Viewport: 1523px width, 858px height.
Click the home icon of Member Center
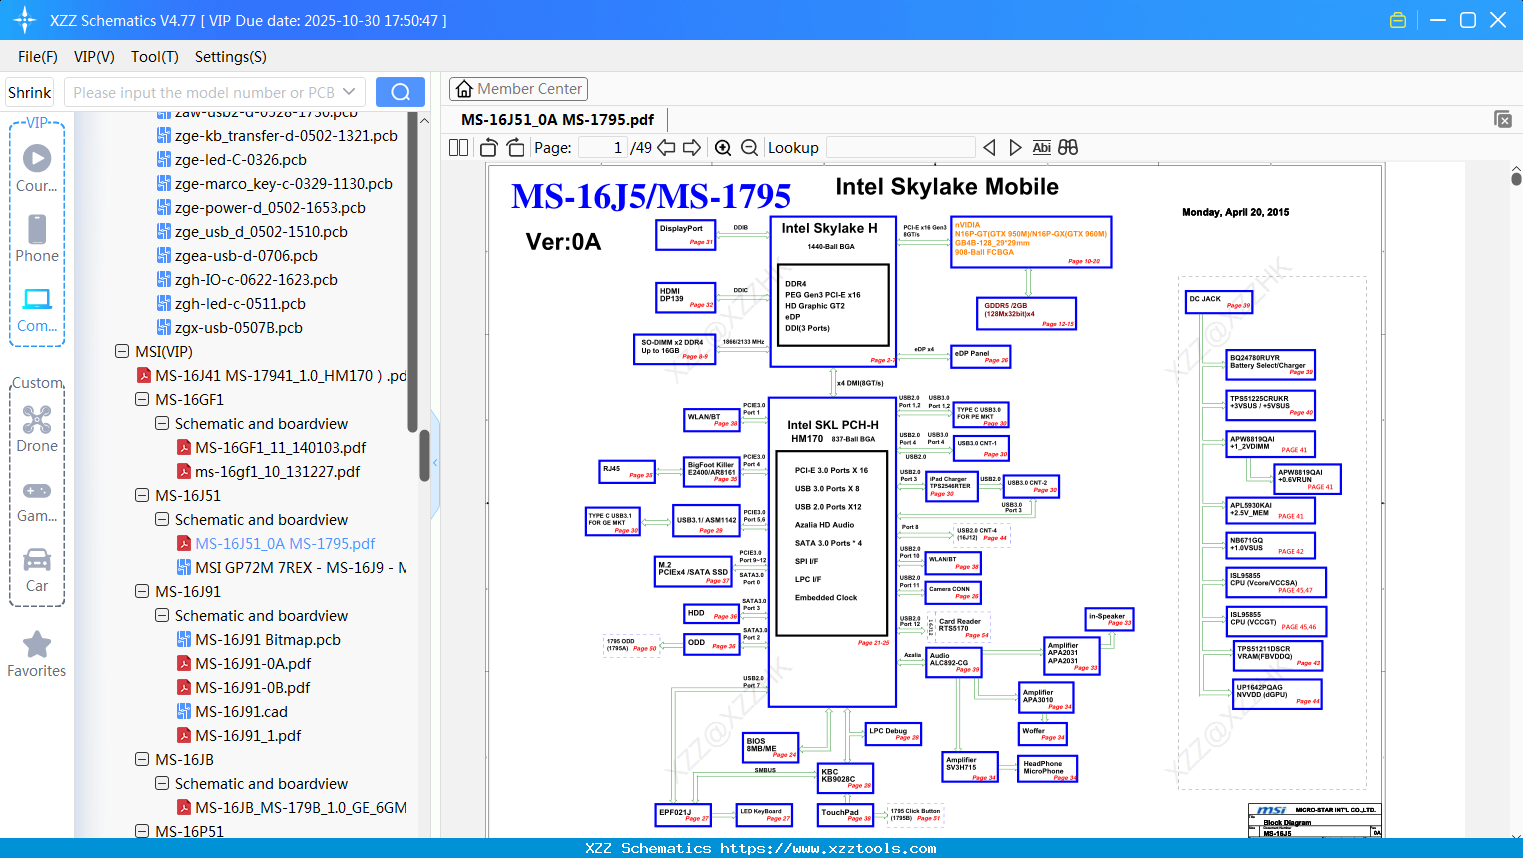(x=464, y=89)
